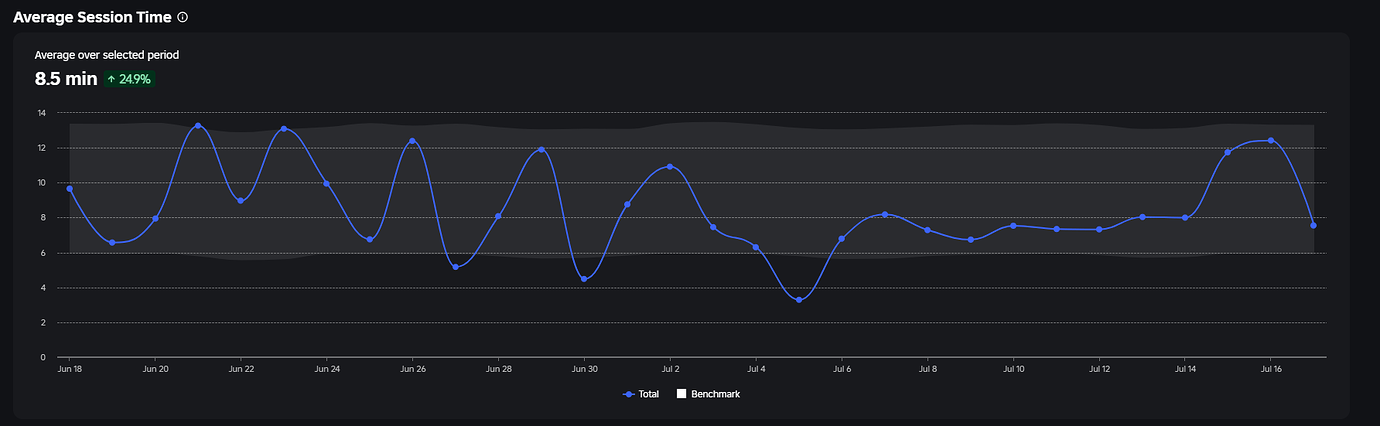This screenshot has height=426, width=1380.
Task: Select the 8.5 min average value
Action: point(66,79)
